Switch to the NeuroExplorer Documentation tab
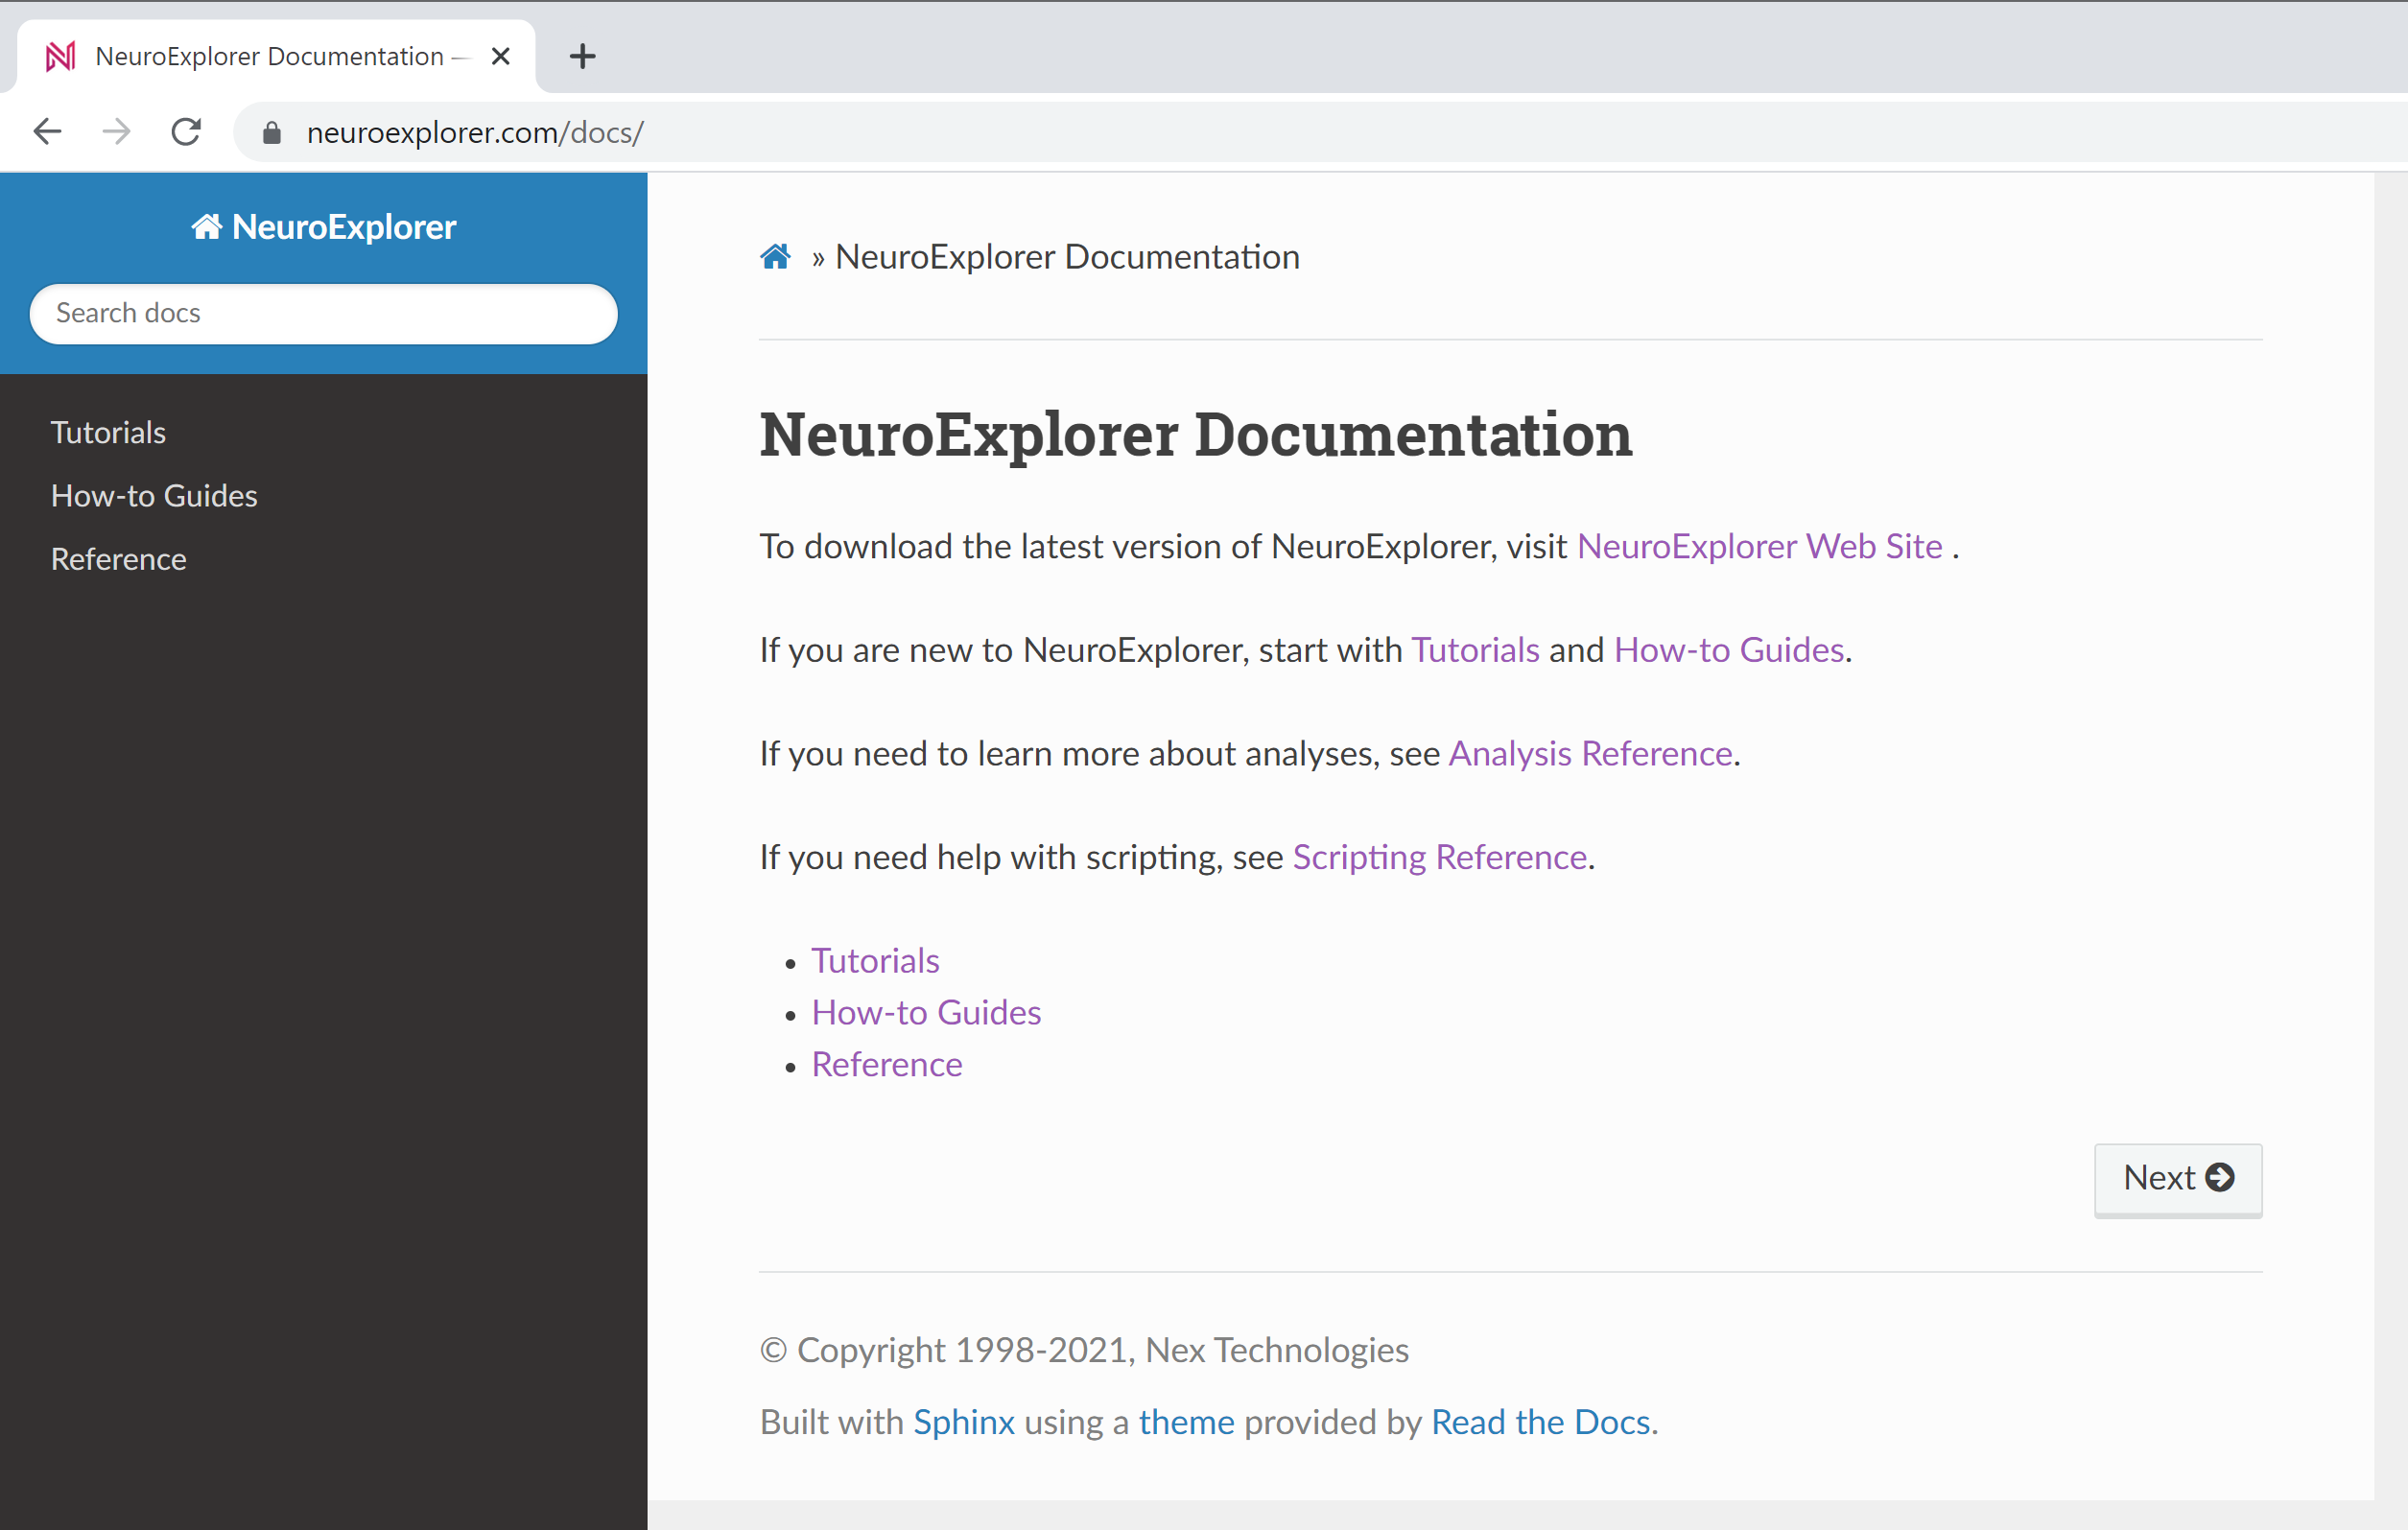This screenshot has height=1530, width=2408. coord(268,56)
